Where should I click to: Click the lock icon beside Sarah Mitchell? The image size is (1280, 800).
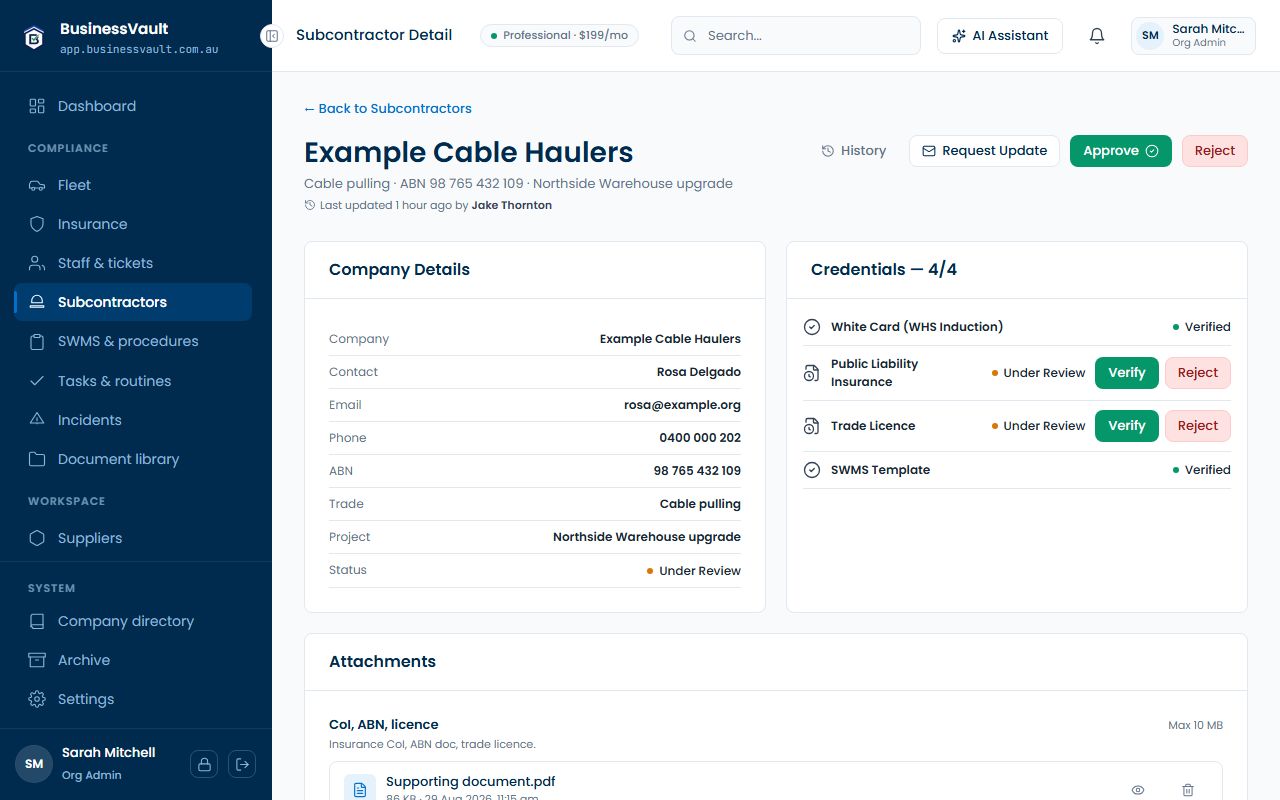204,764
